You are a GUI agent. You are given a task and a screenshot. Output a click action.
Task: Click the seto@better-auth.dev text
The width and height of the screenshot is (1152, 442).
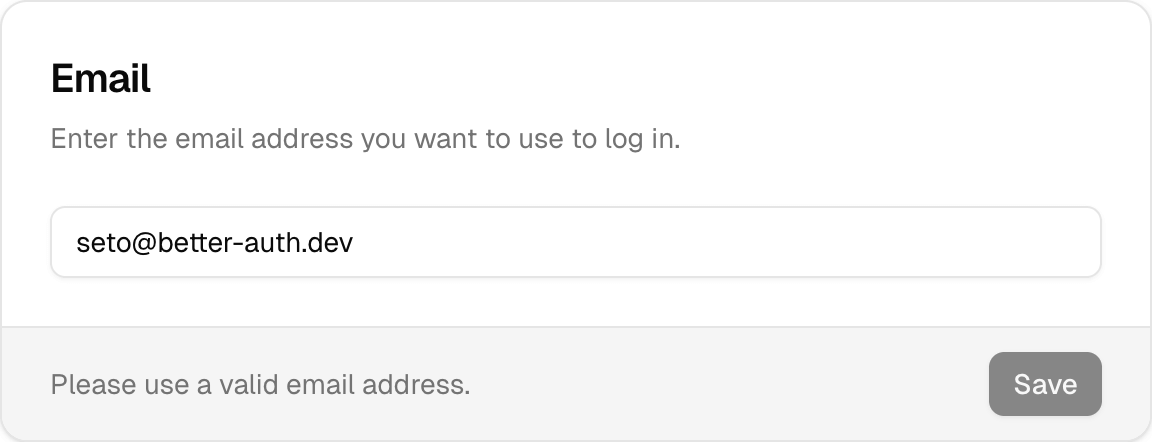point(214,242)
